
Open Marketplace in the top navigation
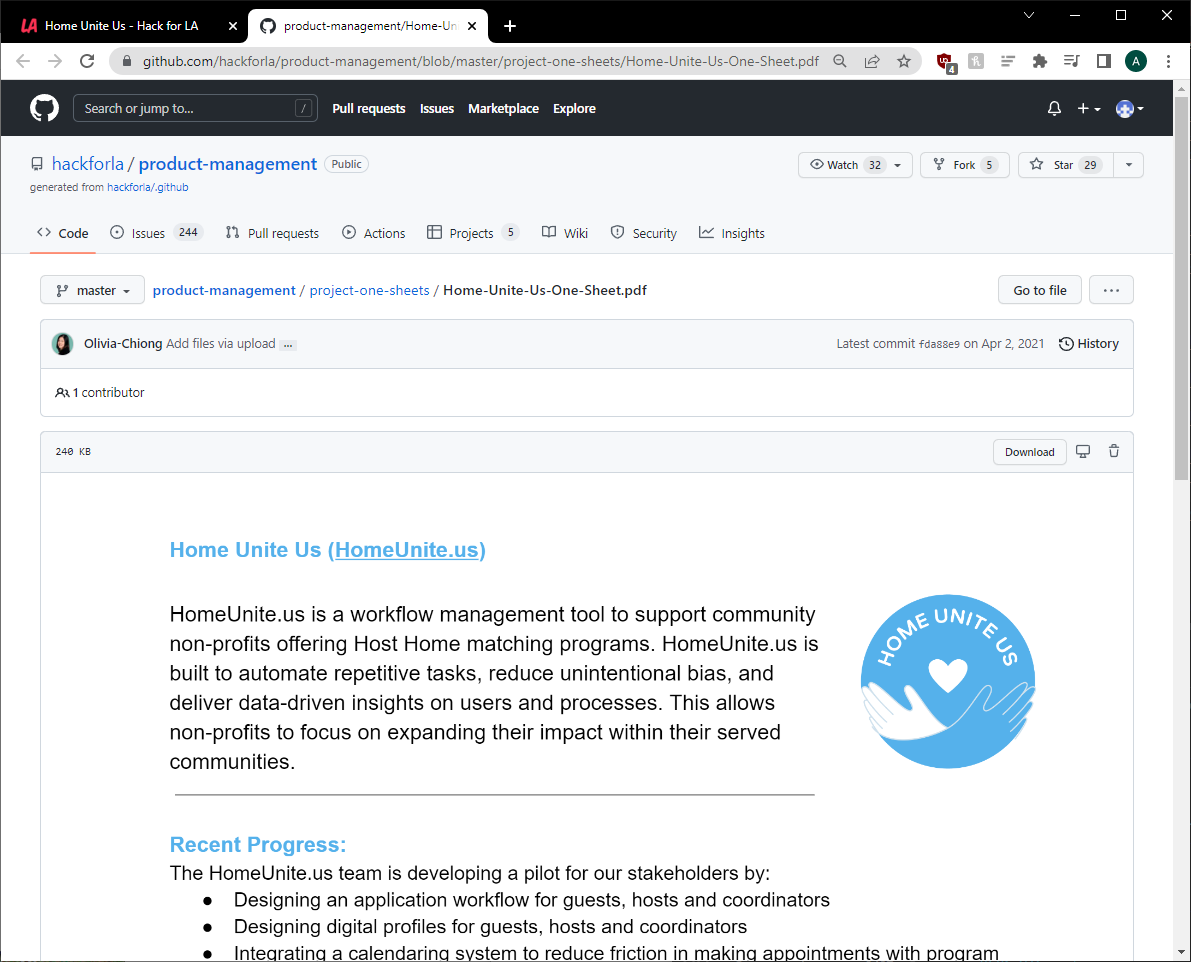click(503, 109)
